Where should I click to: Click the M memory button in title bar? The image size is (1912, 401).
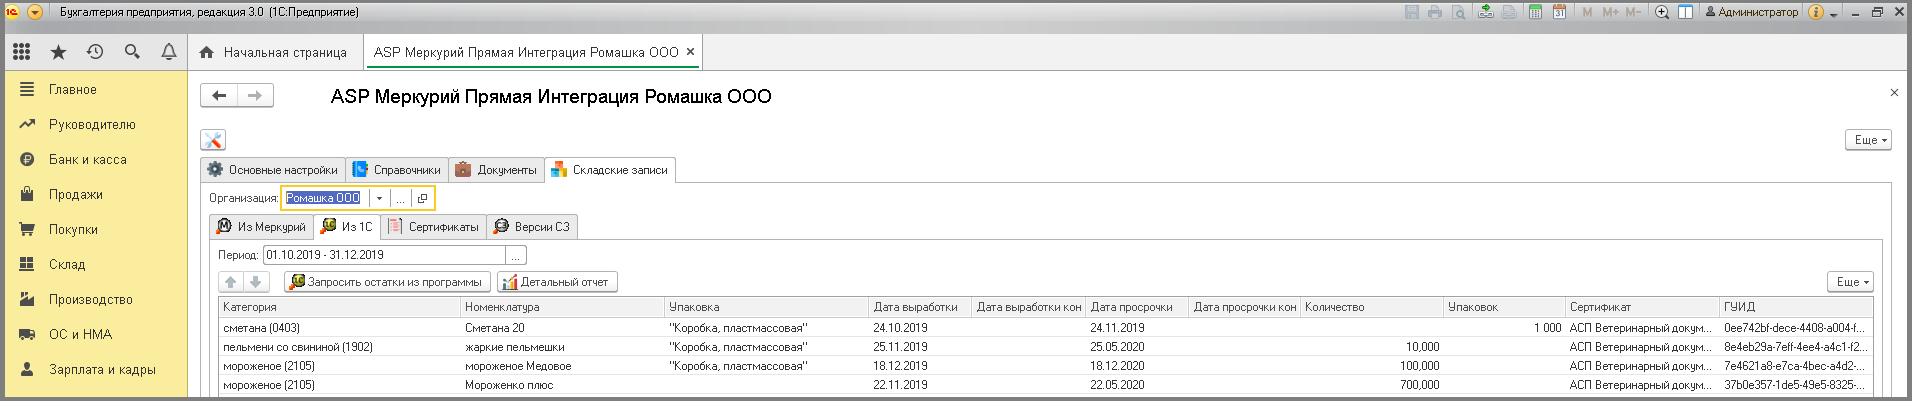point(1587,12)
